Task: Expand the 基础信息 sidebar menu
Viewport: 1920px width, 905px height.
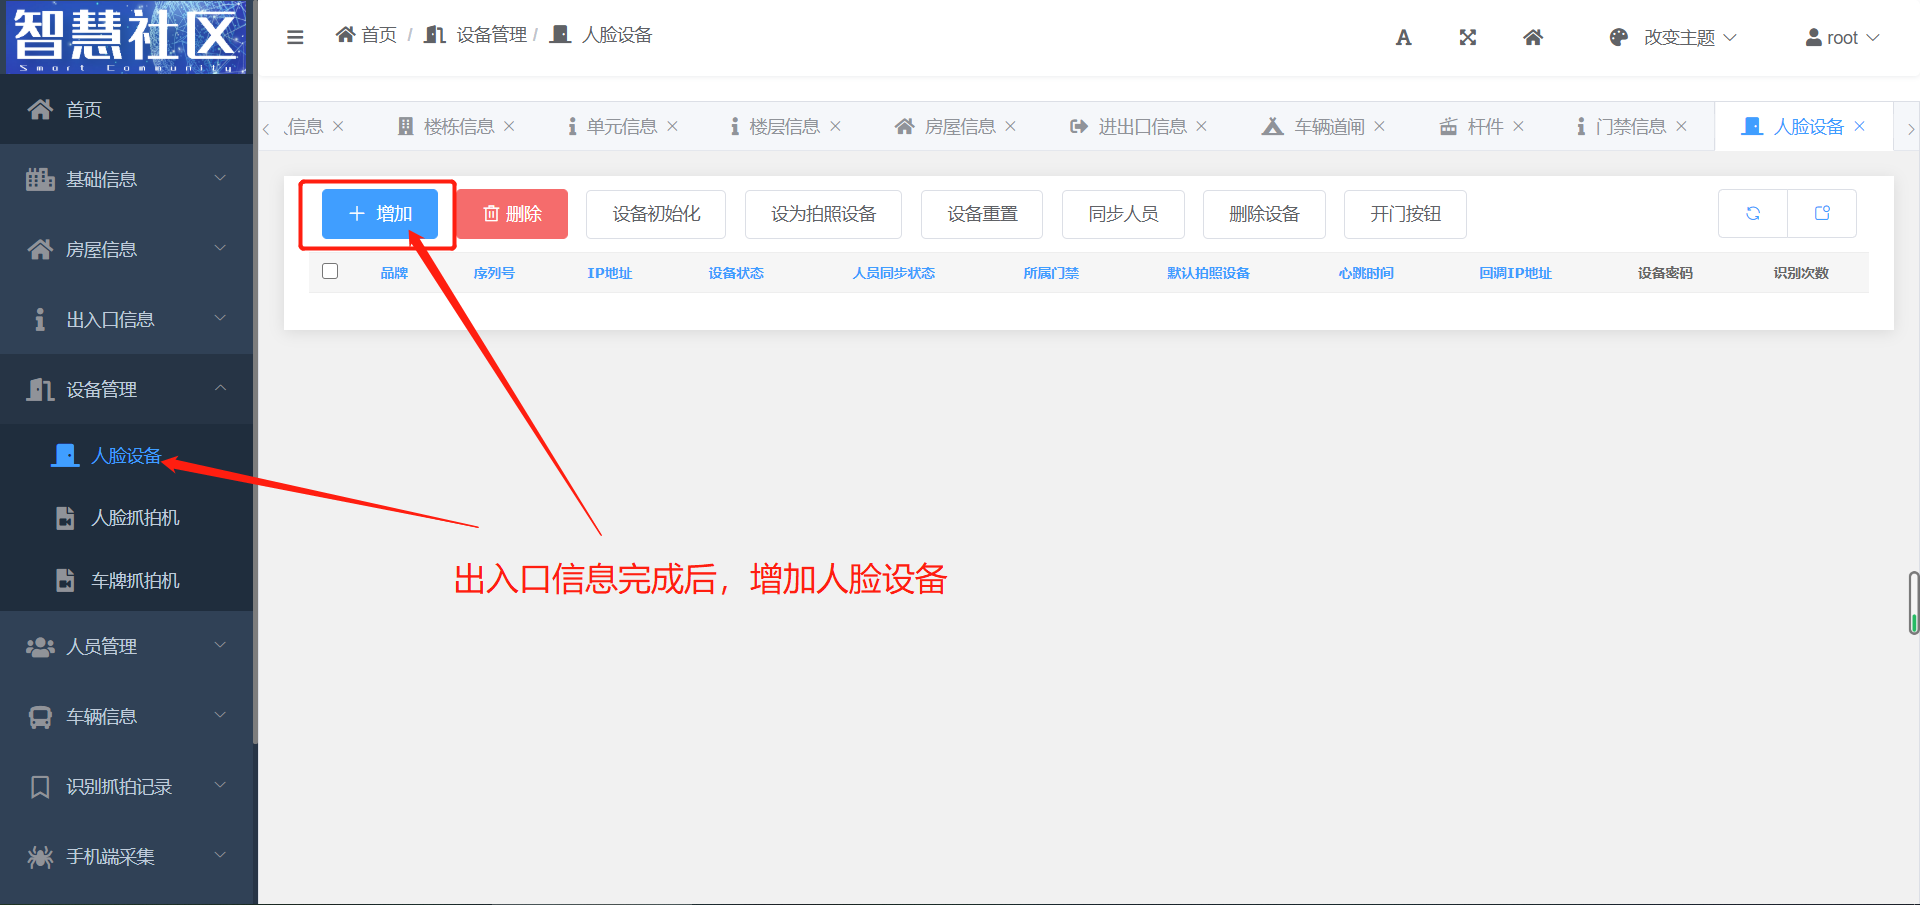Action: 126,179
